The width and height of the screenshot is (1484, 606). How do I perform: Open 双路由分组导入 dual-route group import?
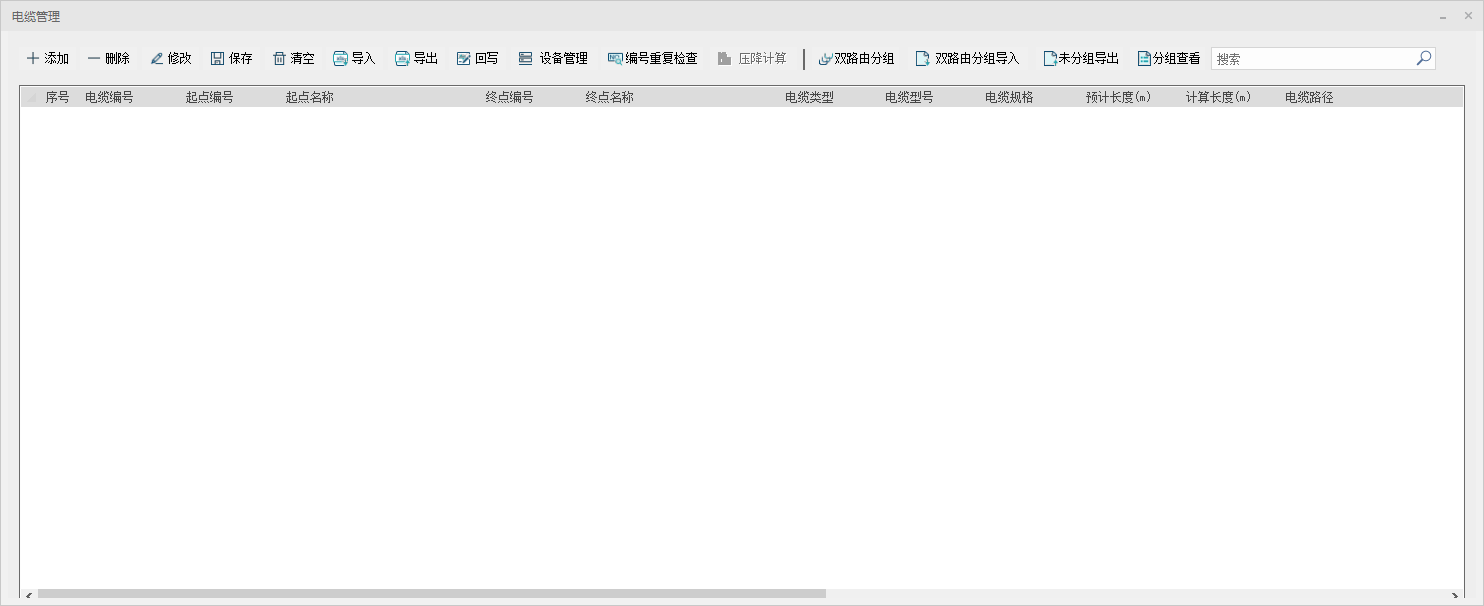tap(968, 59)
